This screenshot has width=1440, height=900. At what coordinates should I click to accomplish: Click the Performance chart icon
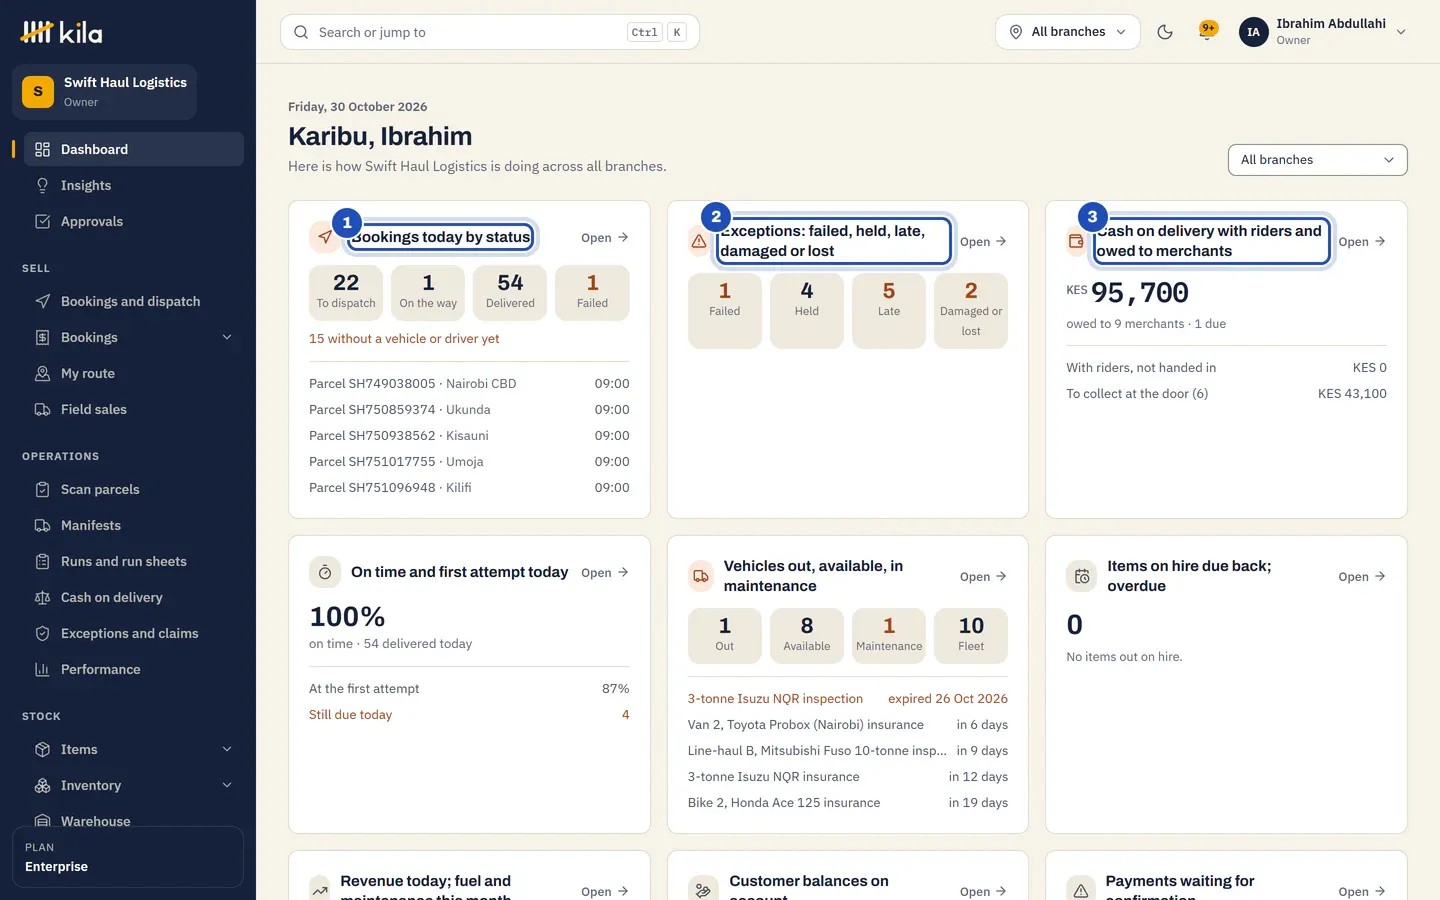(x=42, y=669)
